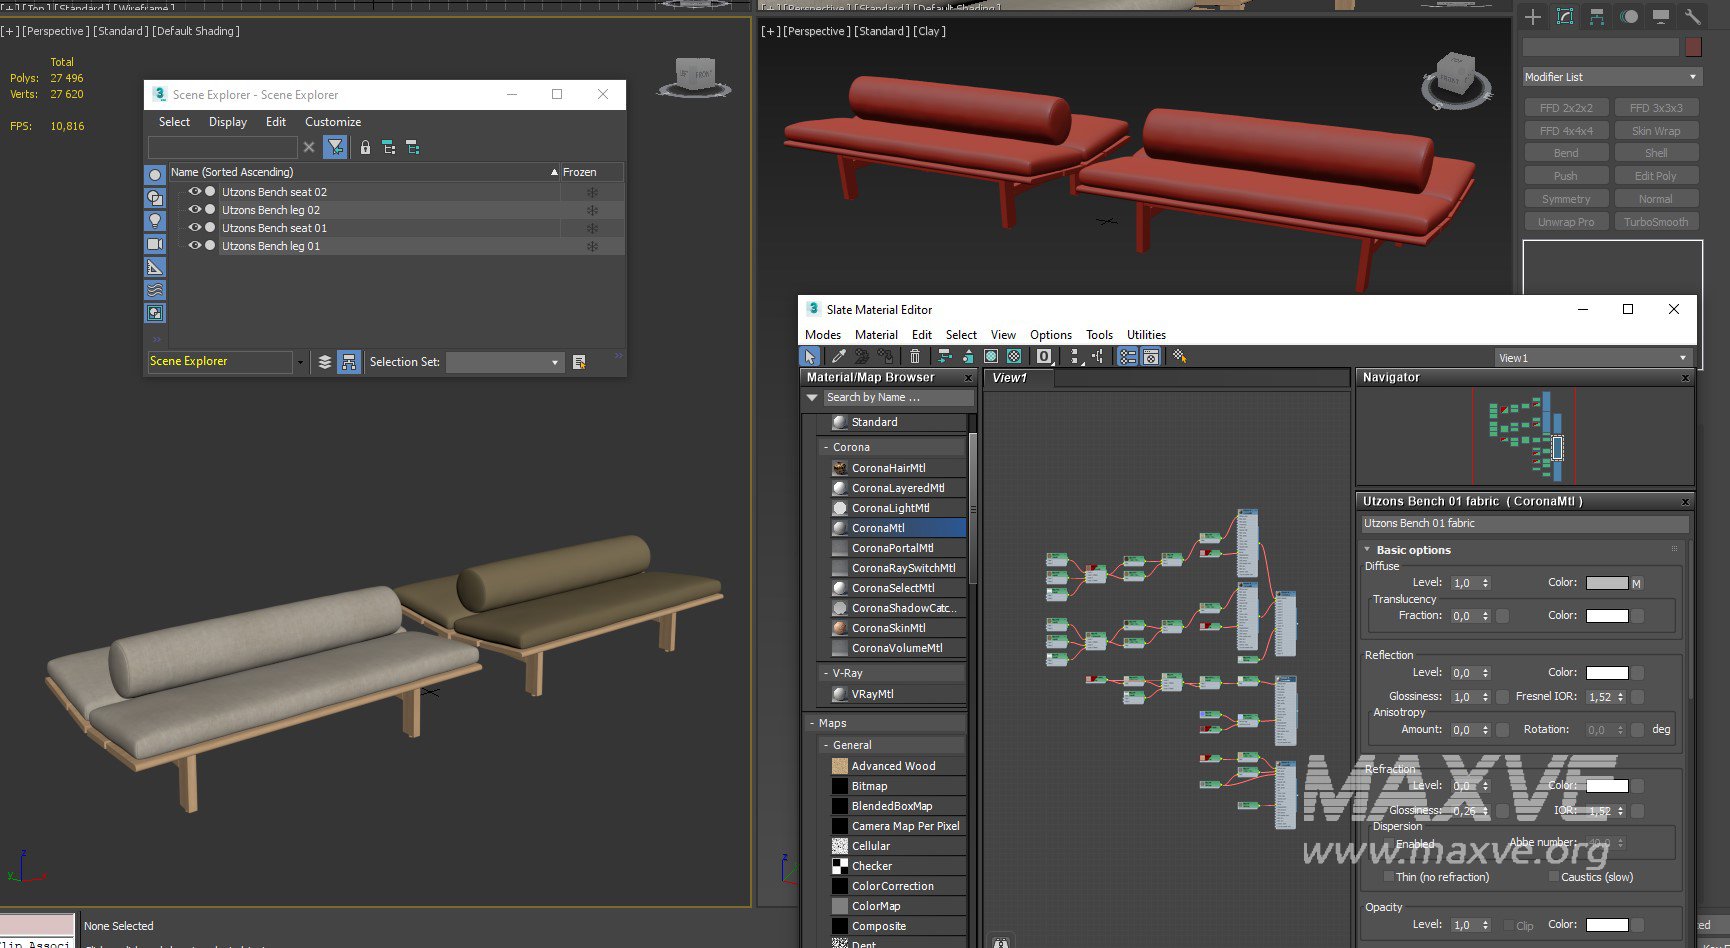Screen dimensions: 1730x948
Task: Switch Scene Explorer to sort by layer
Action: [x=324, y=362]
